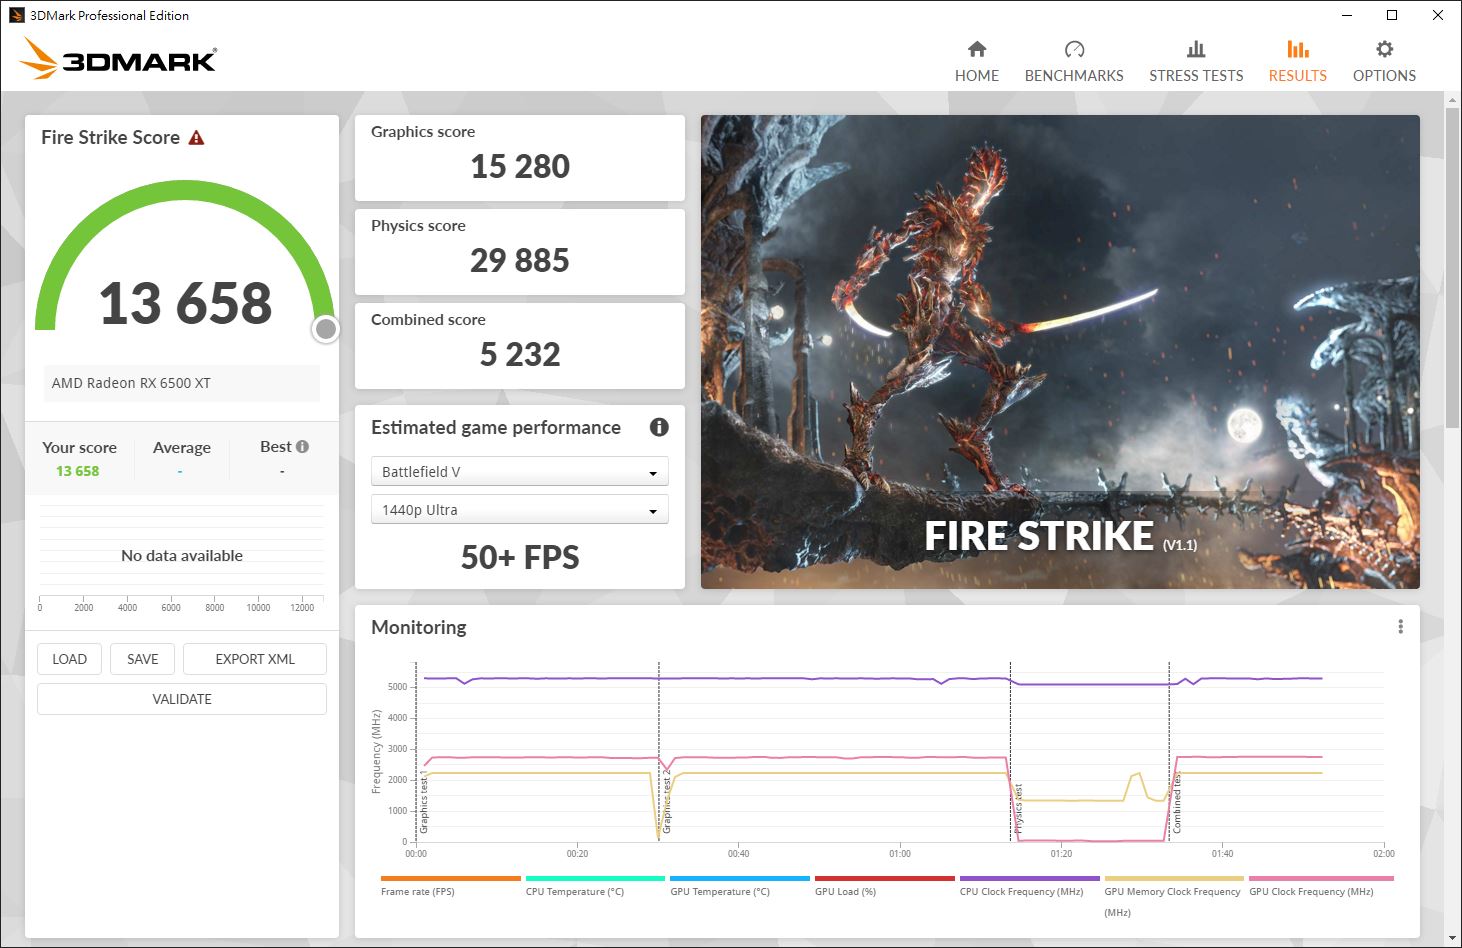Toggle CPU Clock Frequency legend entry

pos(1029,886)
